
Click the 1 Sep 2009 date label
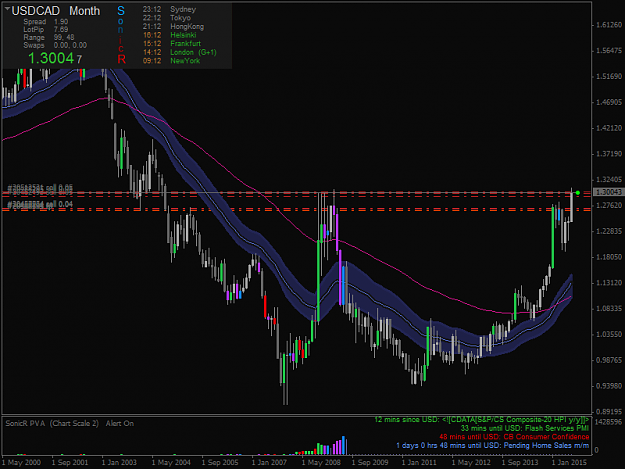(370, 463)
